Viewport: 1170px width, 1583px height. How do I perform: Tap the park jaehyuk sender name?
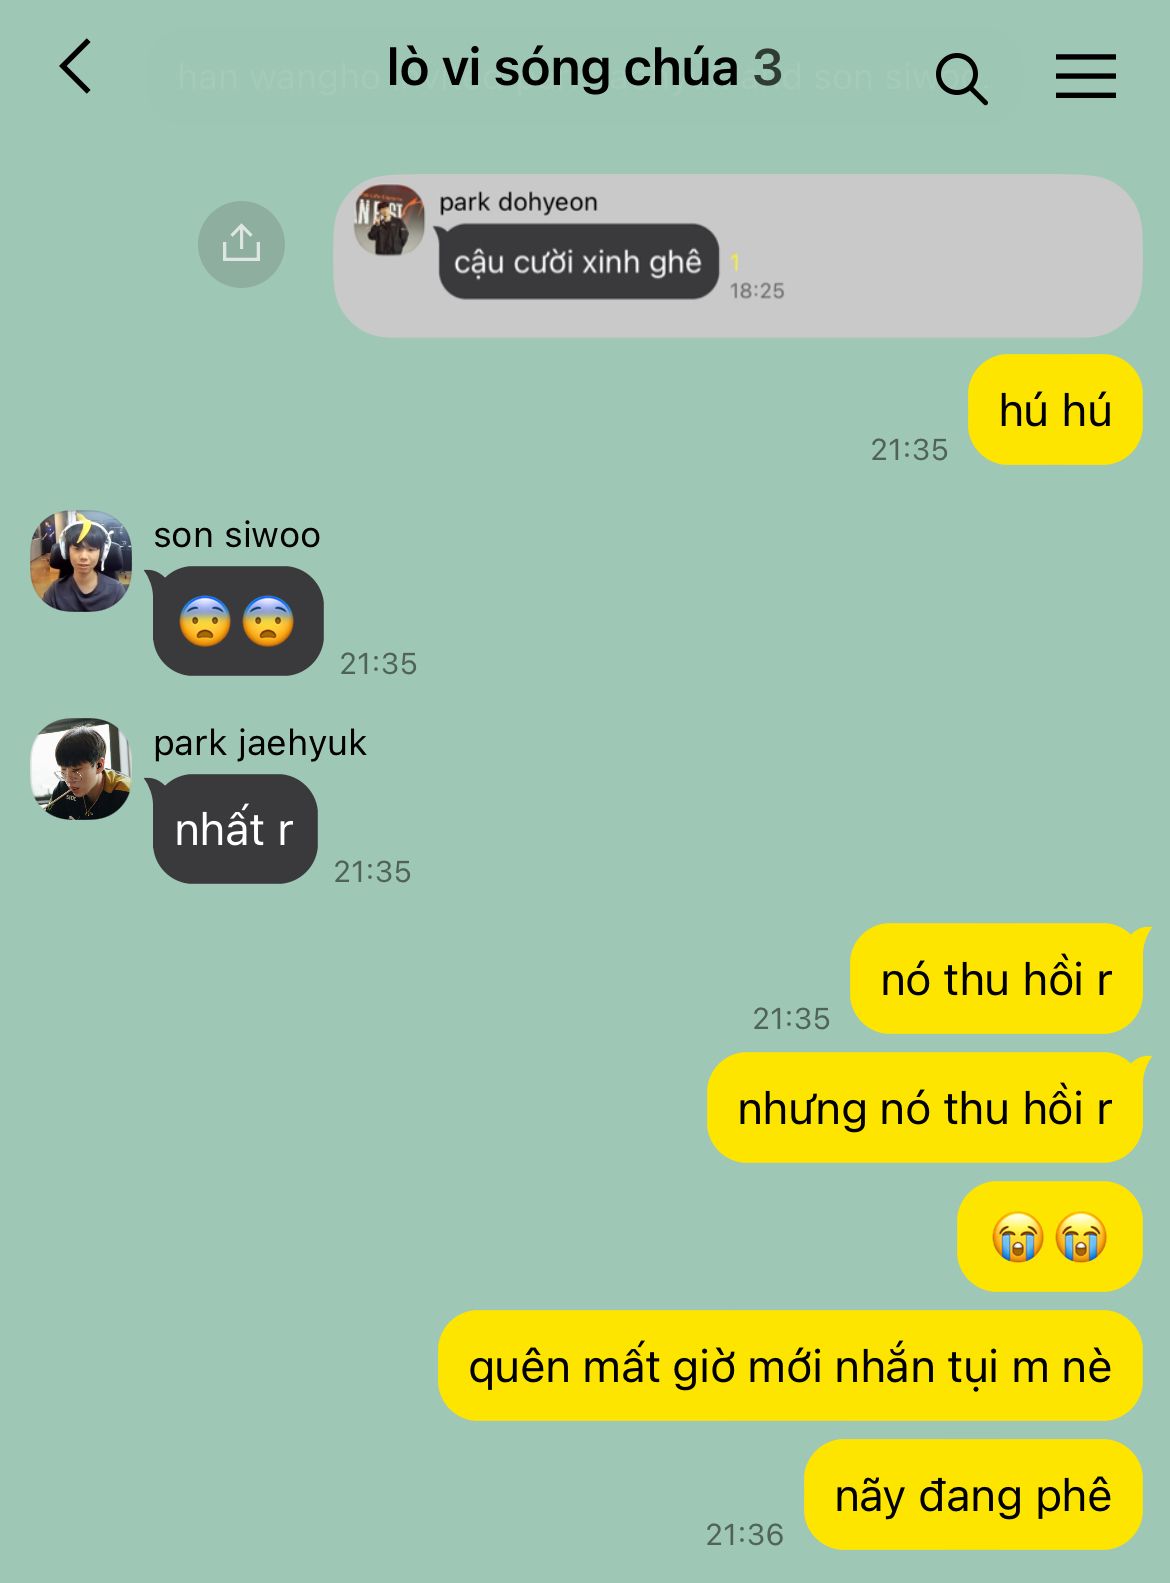pos(260,743)
